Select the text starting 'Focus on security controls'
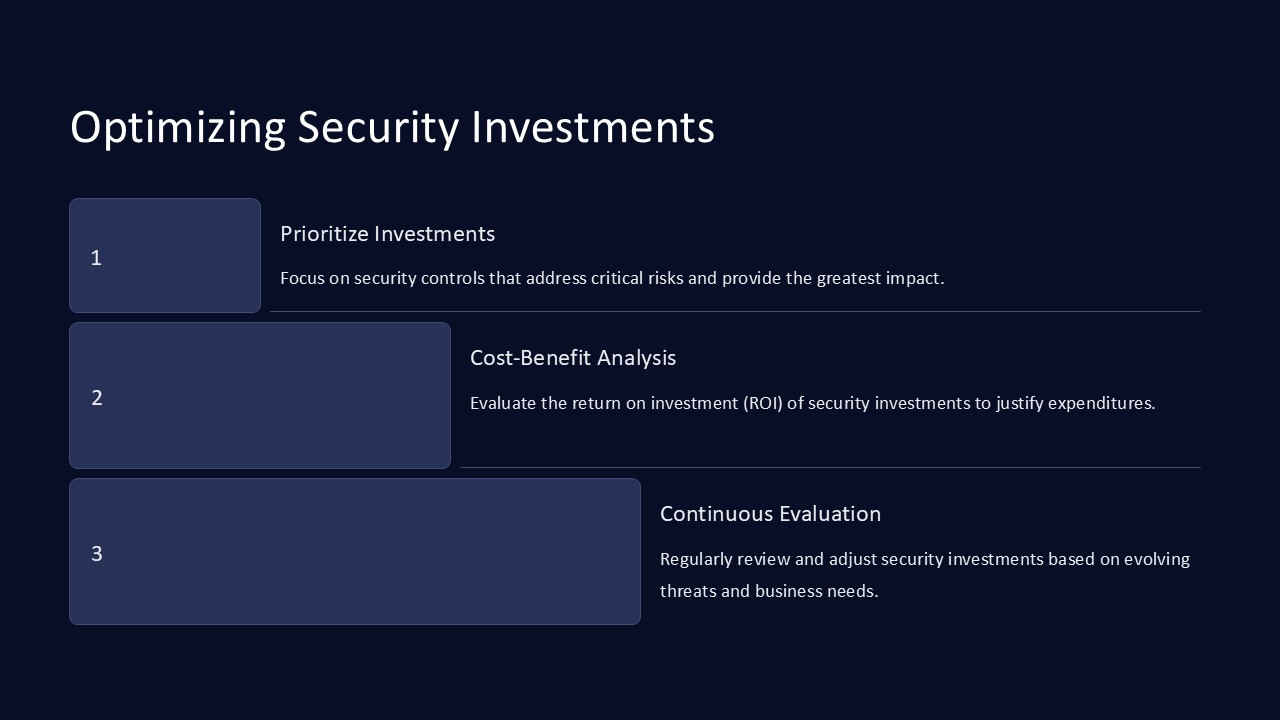1280x720 pixels. 612,278
